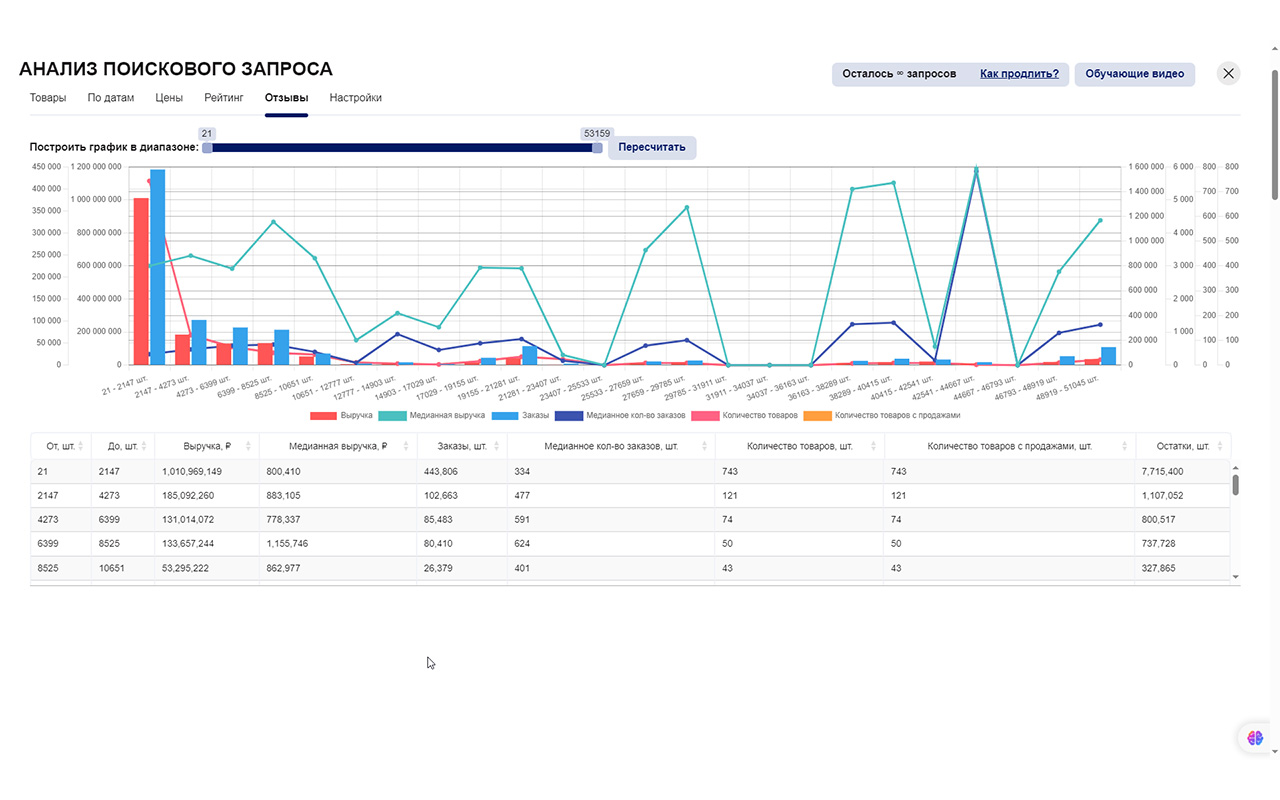Toggle Выручка series in chart legend

click(x=341, y=415)
